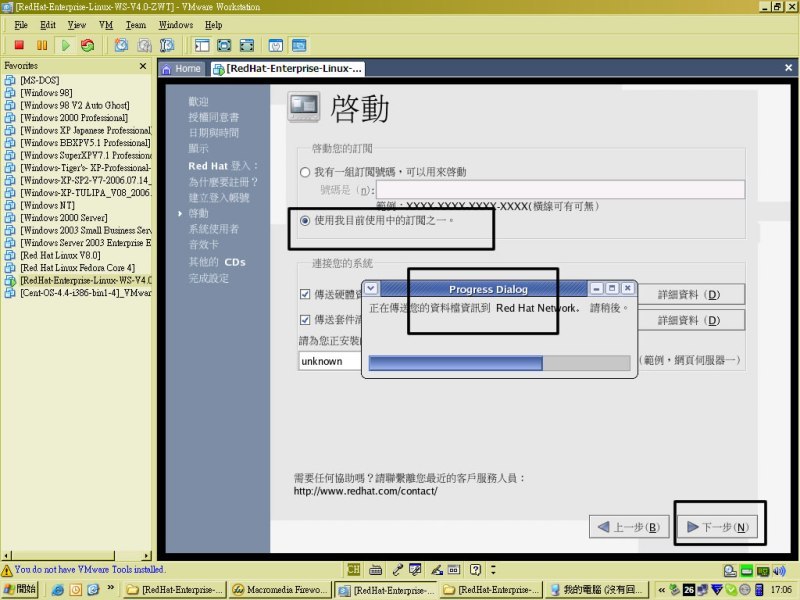Click the green Power On play icon

[x=65, y=45]
